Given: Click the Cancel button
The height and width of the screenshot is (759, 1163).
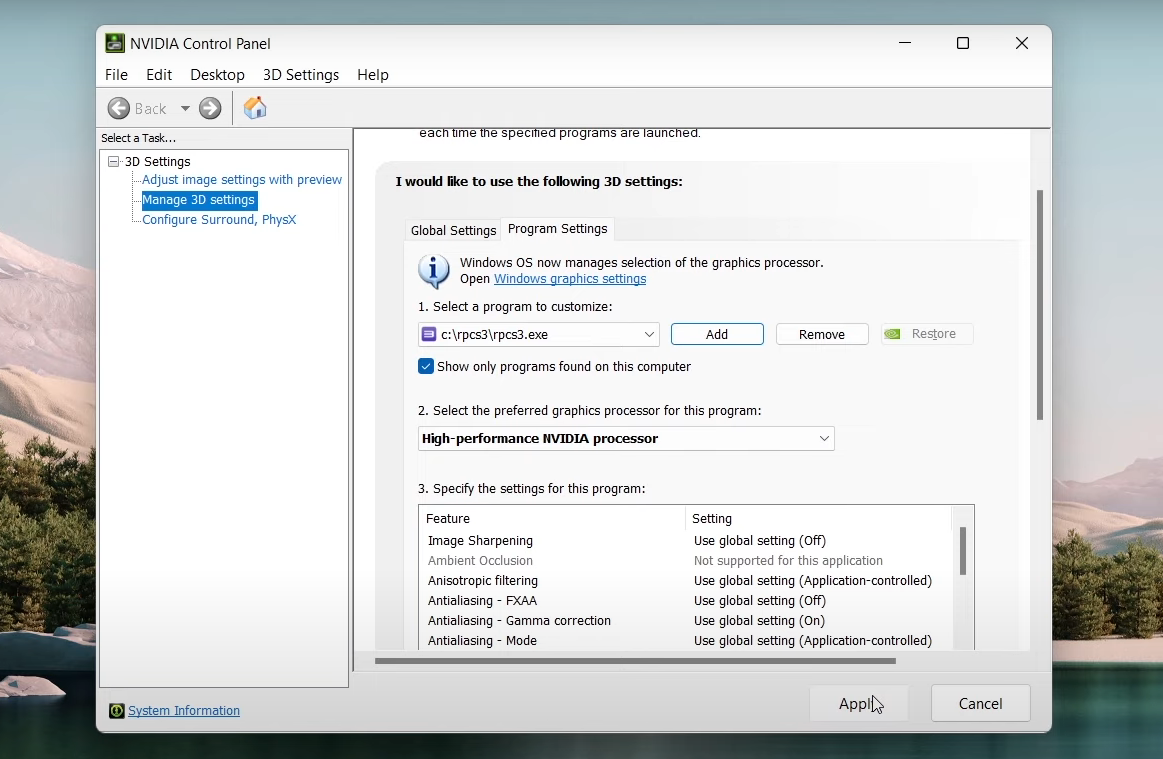Looking at the screenshot, I should (981, 703).
